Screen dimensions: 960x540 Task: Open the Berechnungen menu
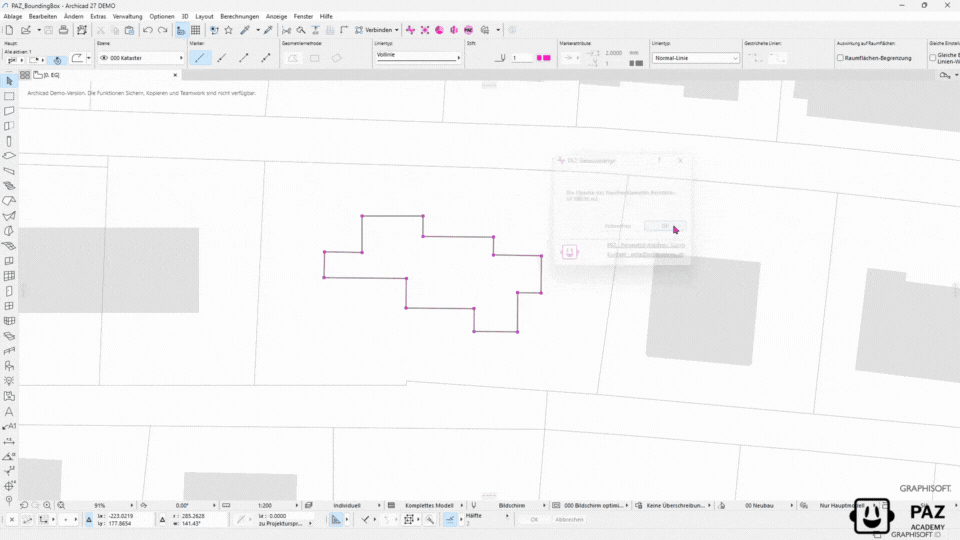tap(239, 17)
